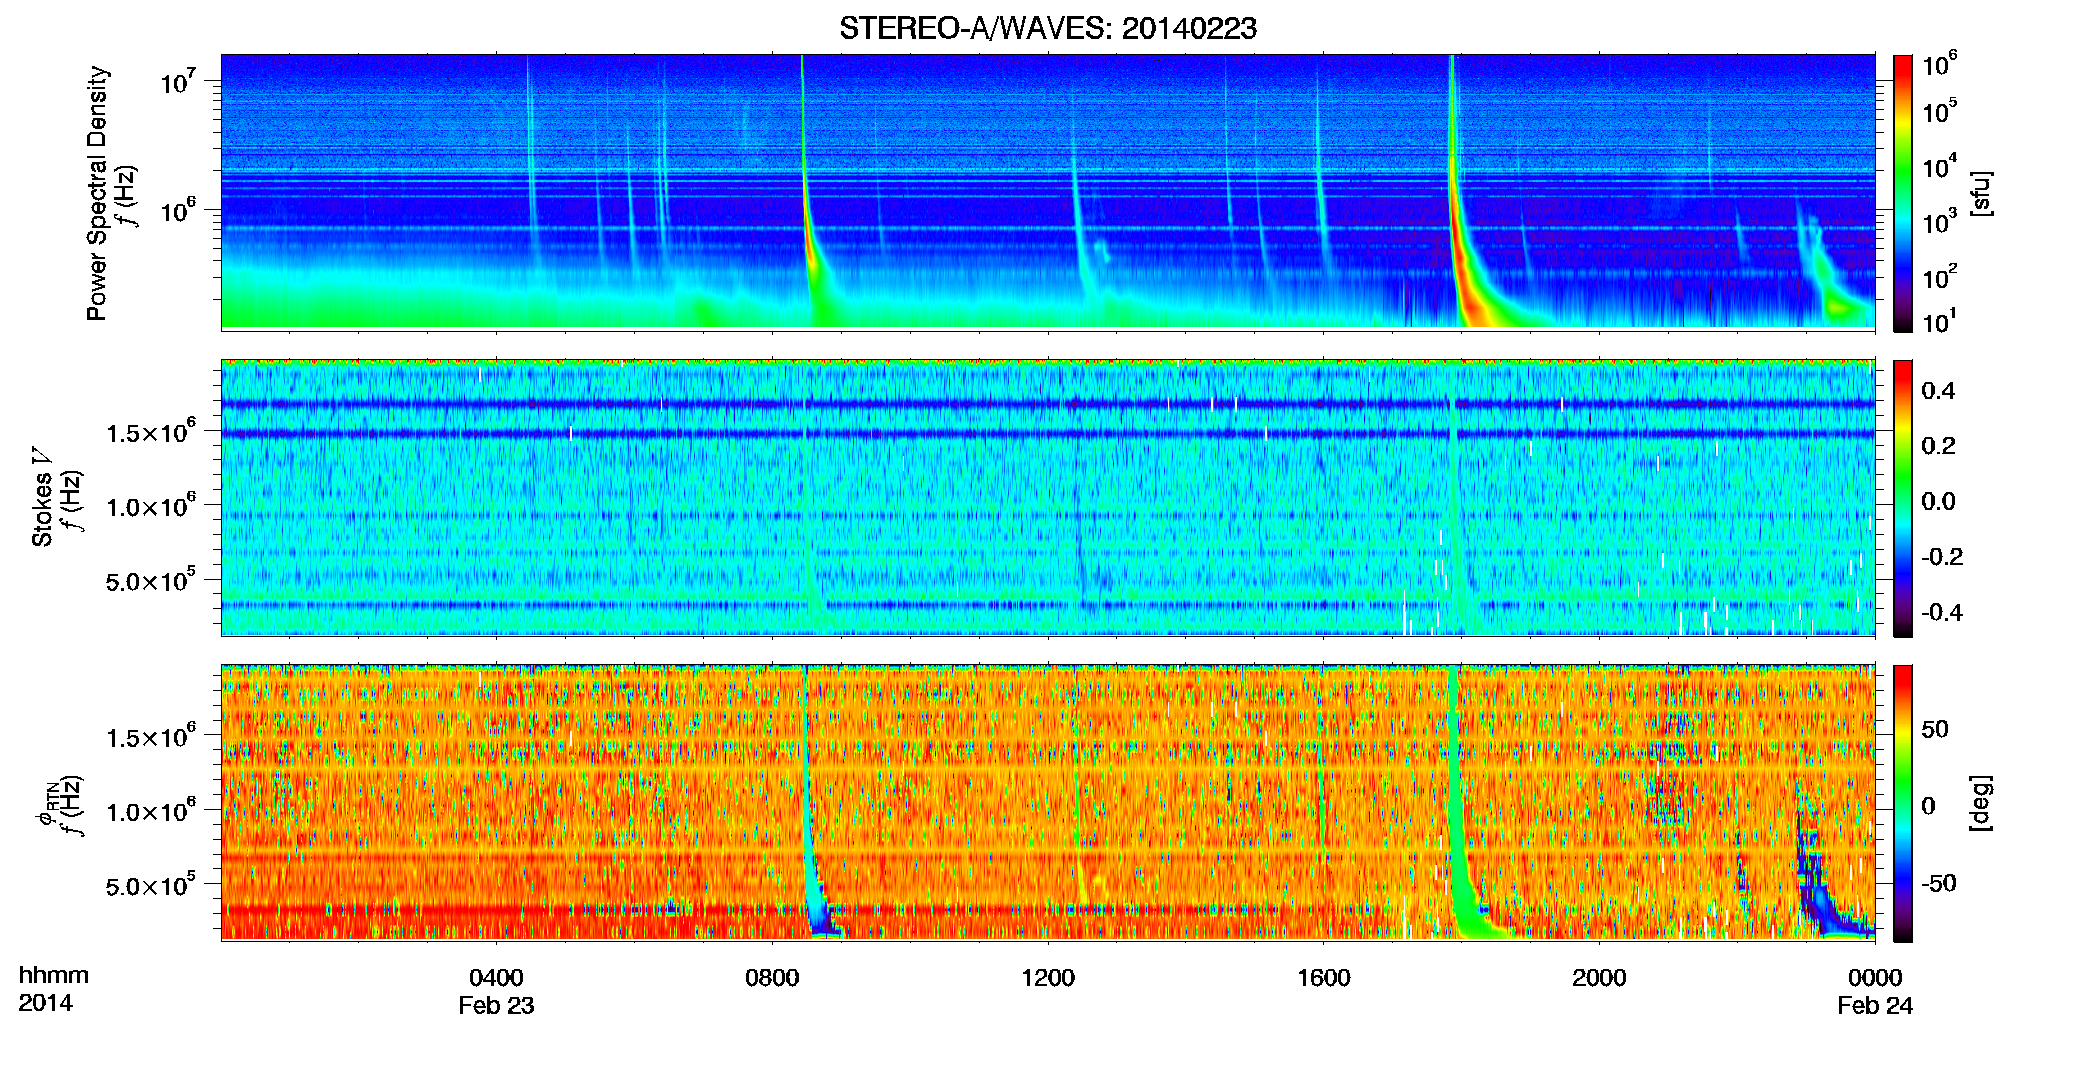
Task: Click the Feb 23 date label
Action: coord(496,1006)
